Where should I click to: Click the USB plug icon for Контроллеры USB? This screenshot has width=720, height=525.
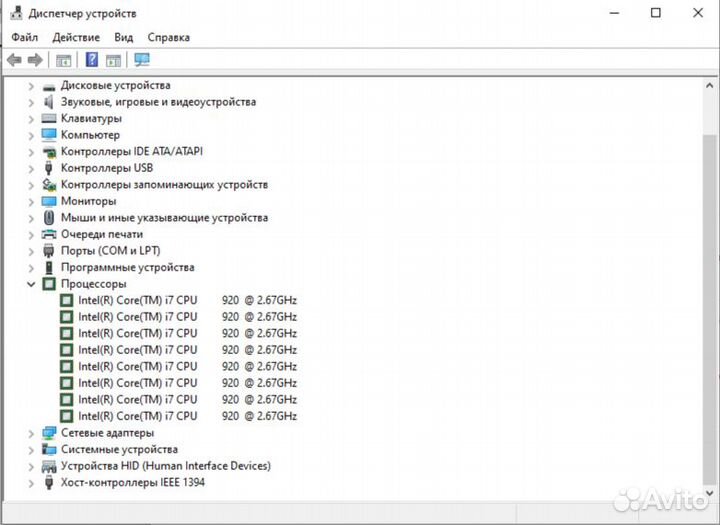pyautogui.click(x=49, y=168)
